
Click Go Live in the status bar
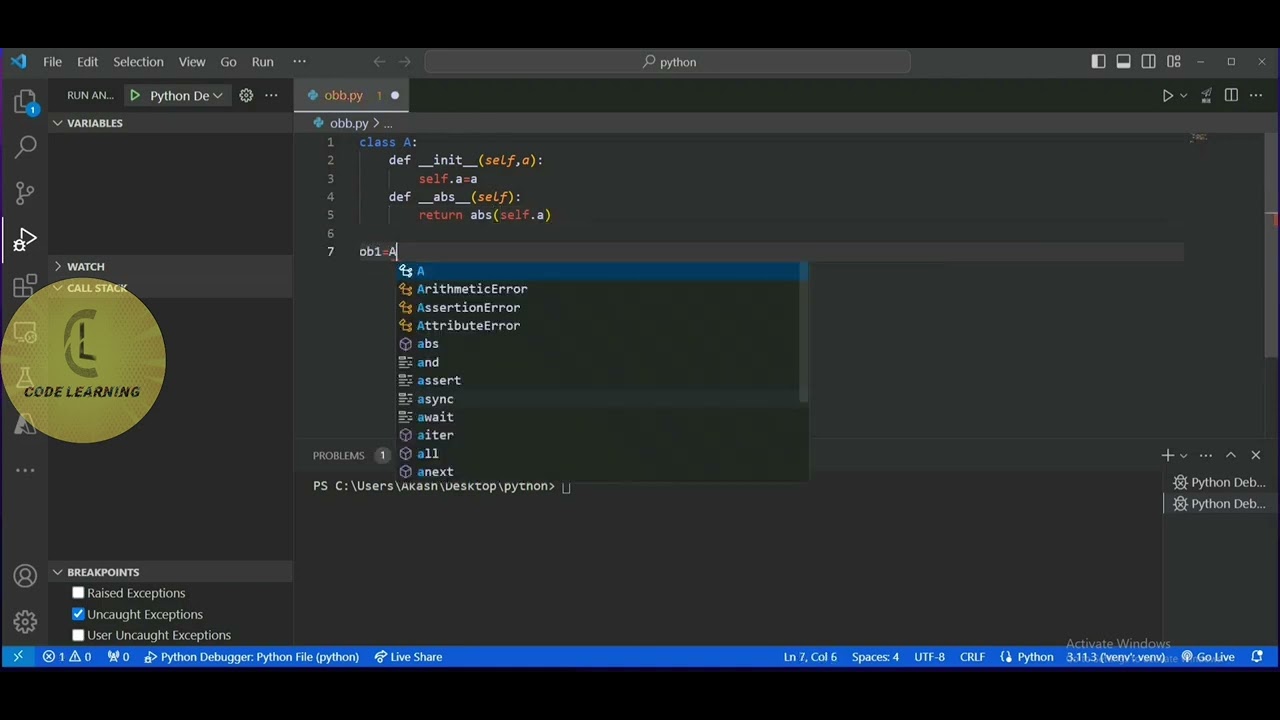tap(1208, 657)
